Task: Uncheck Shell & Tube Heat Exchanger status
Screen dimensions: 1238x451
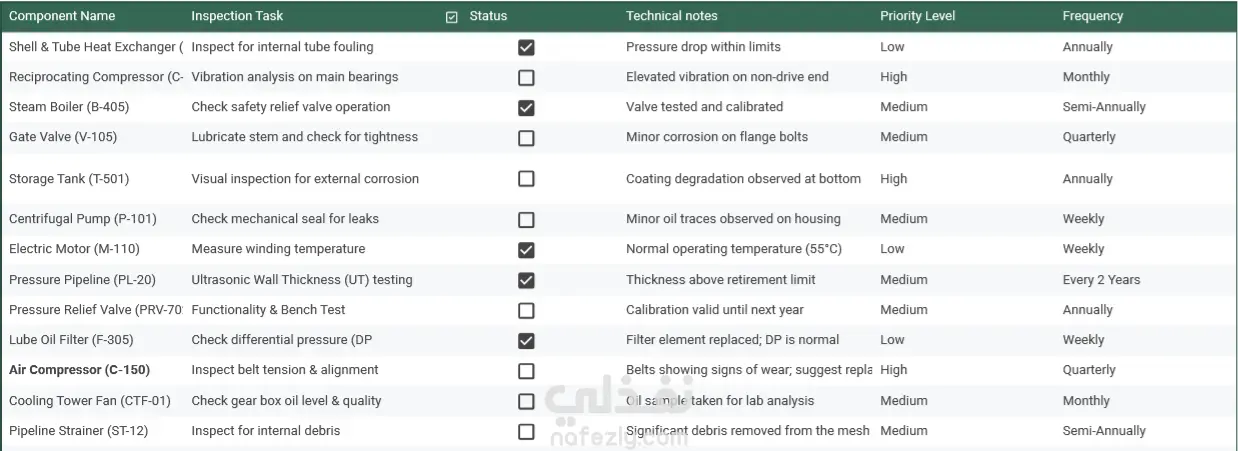Action: pos(526,47)
